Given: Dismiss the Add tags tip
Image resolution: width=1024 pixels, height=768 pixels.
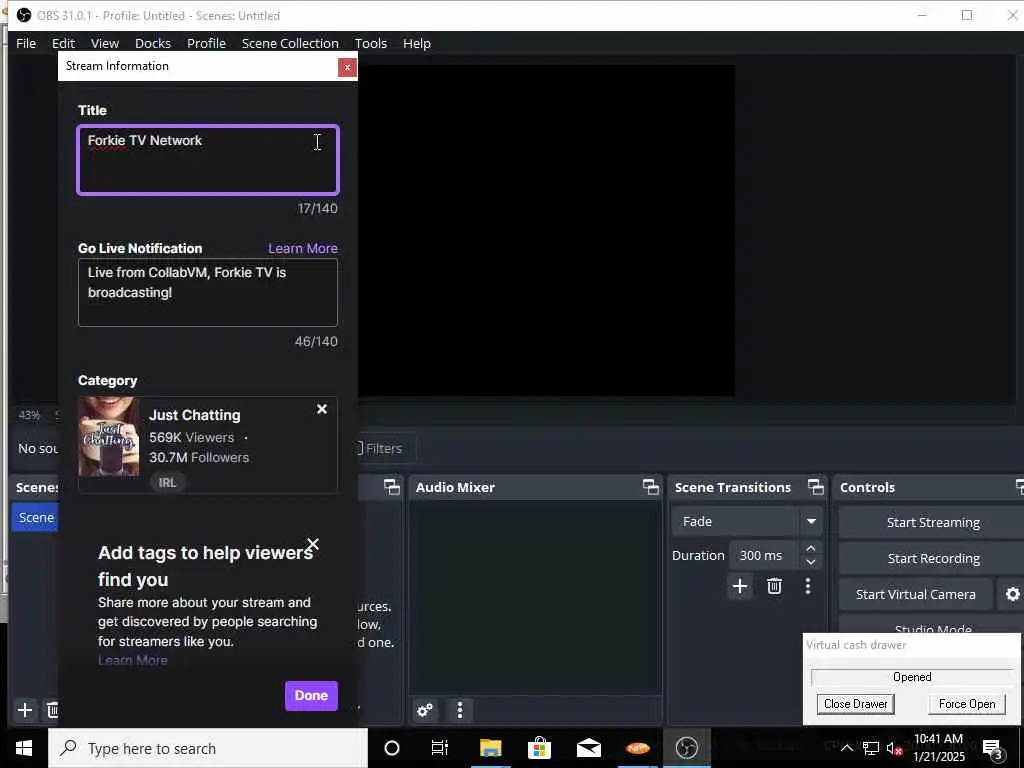Looking at the screenshot, I should (x=313, y=544).
